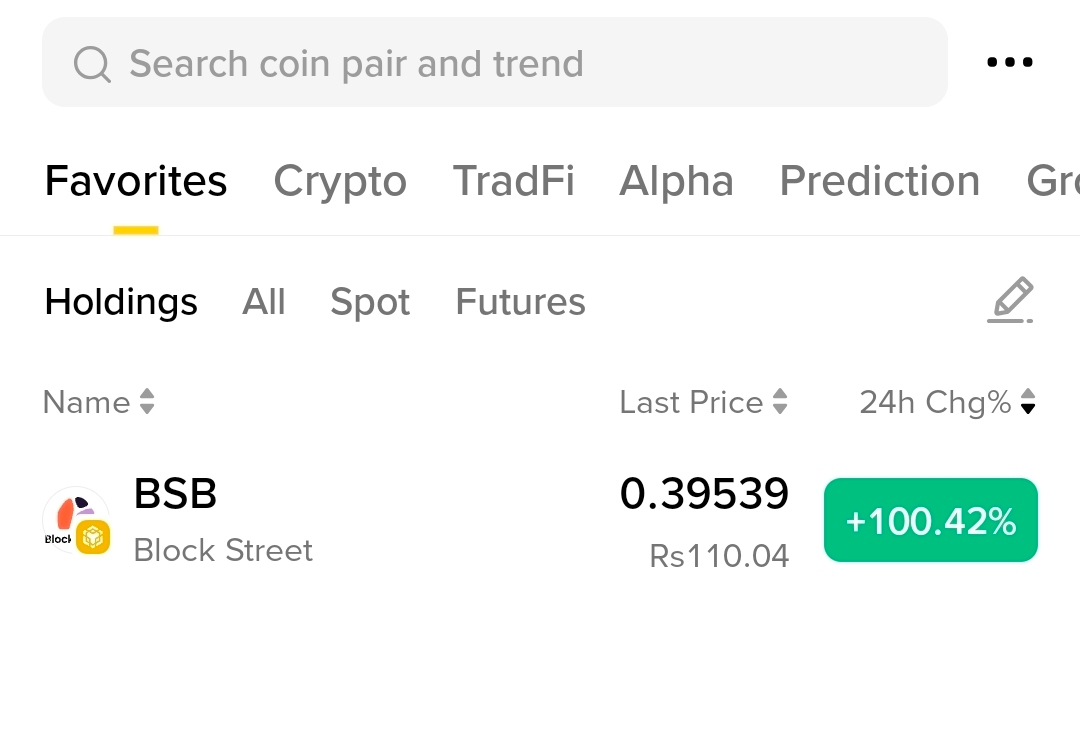Tap the Last Price sort arrows icon

[780, 402]
